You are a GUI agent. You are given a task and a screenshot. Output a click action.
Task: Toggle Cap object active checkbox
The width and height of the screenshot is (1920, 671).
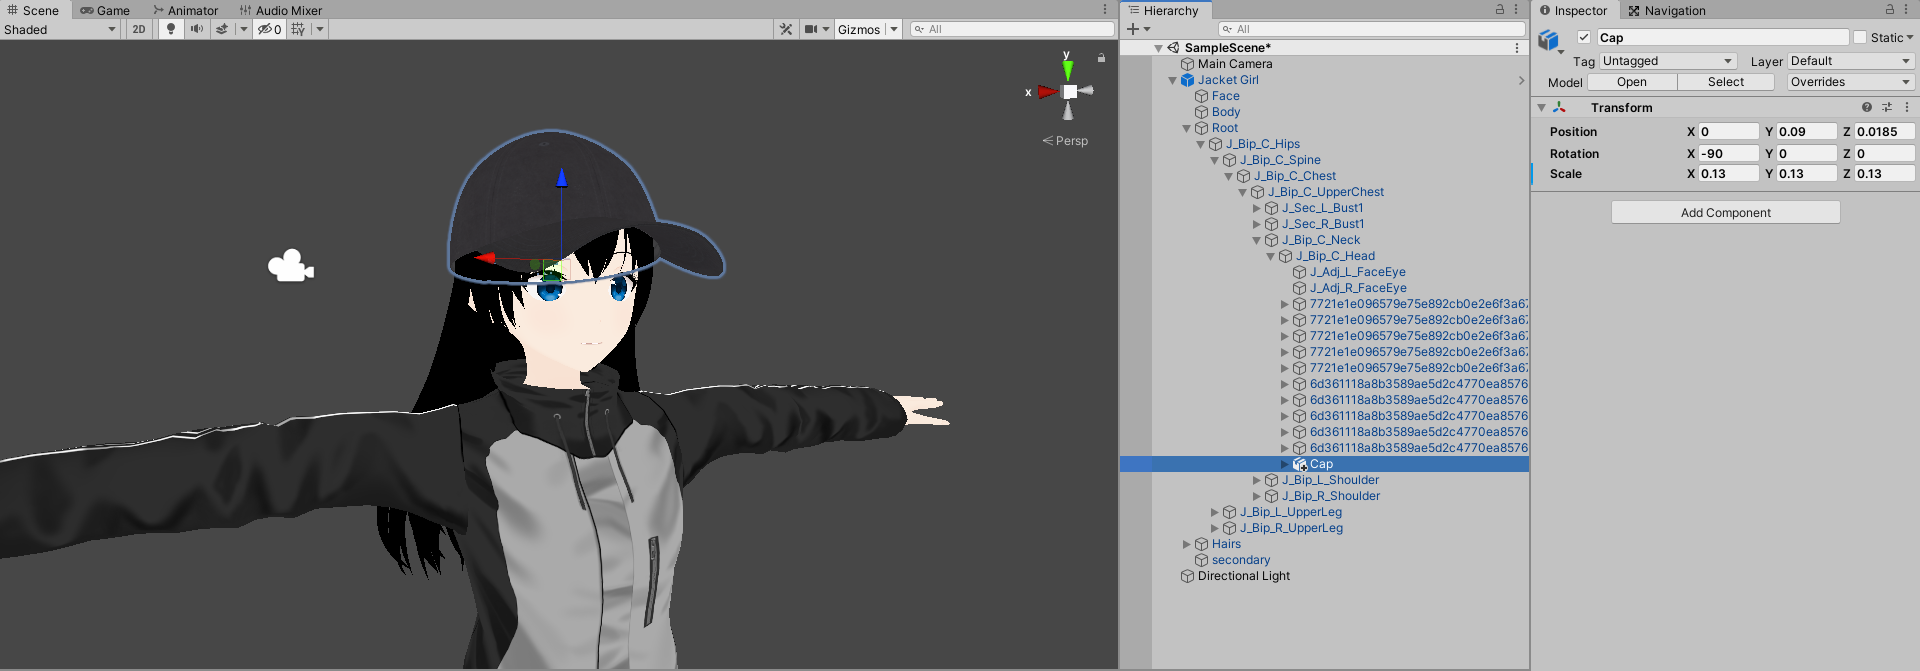(x=1584, y=37)
